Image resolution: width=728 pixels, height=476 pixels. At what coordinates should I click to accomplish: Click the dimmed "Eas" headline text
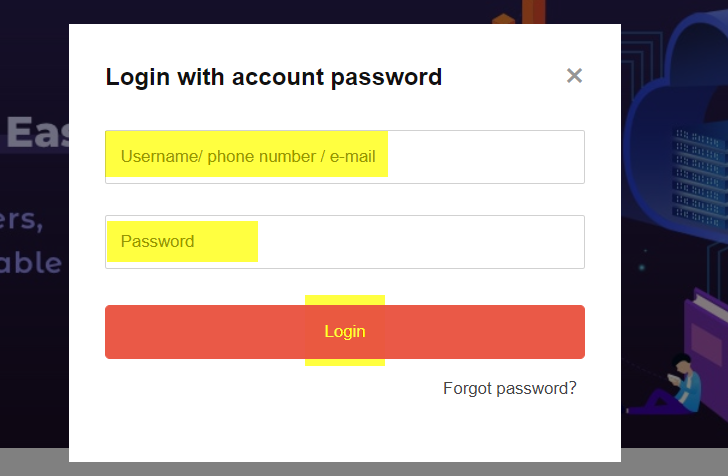(x=37, y=133)
